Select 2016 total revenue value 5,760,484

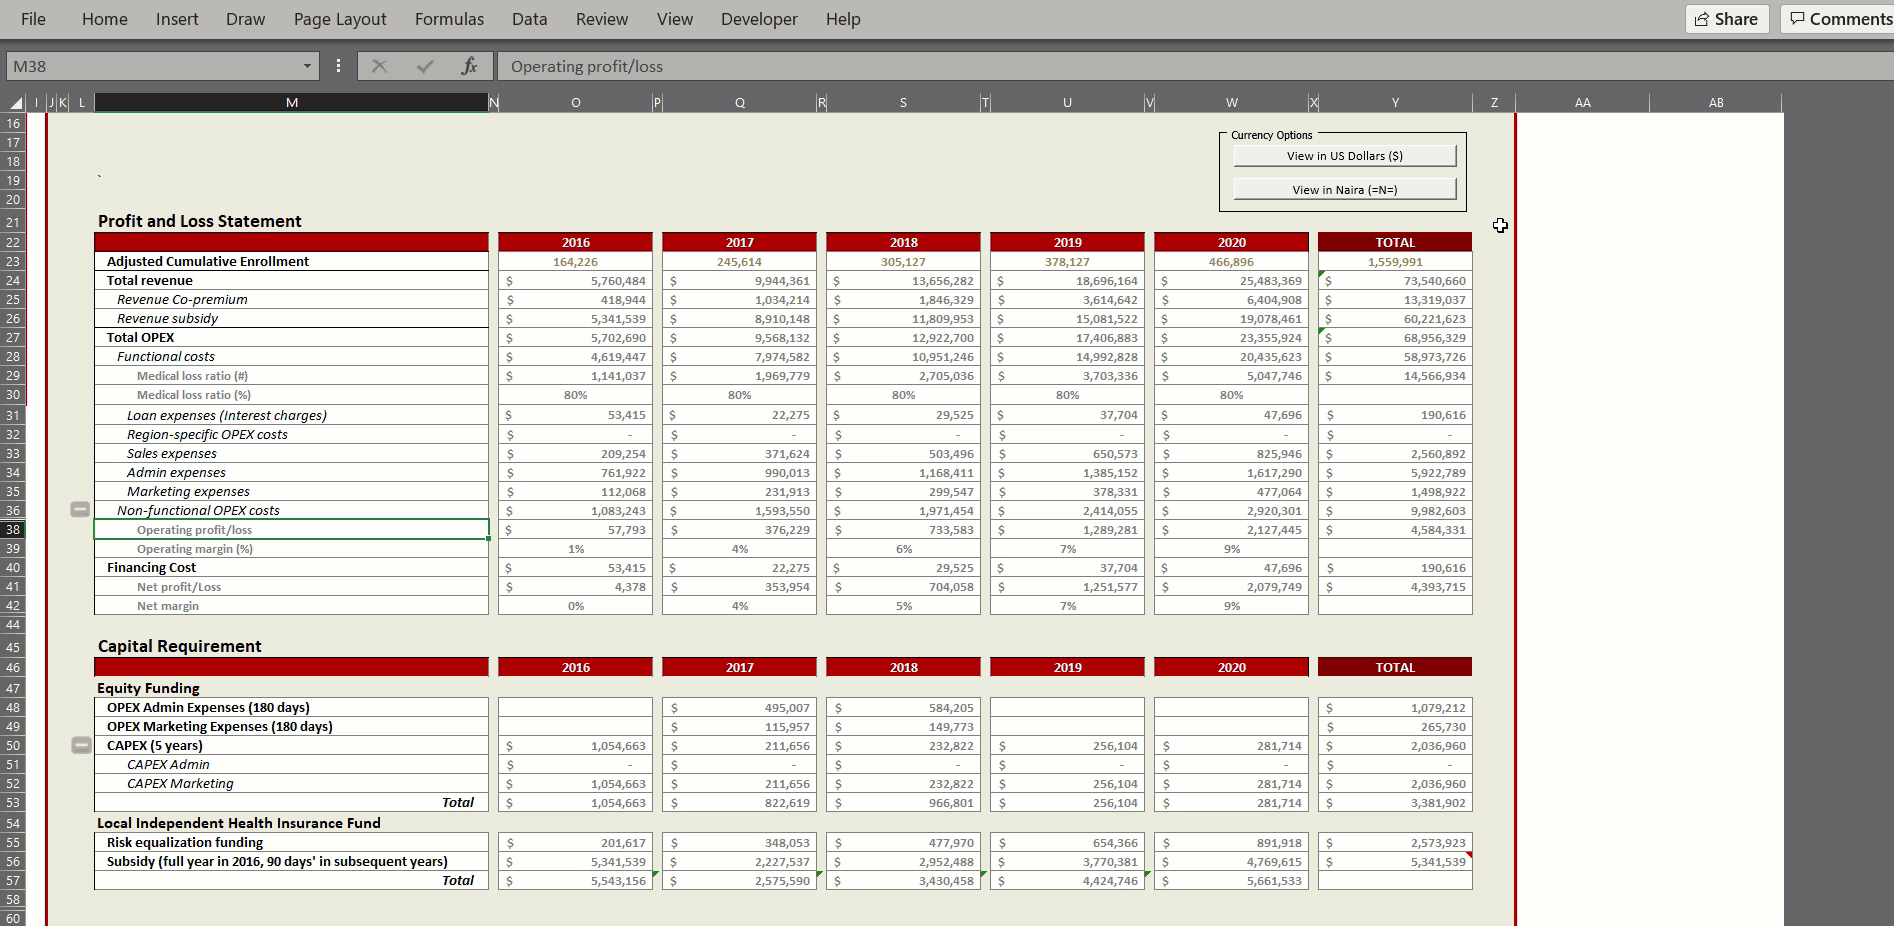(x=575, y=281)
